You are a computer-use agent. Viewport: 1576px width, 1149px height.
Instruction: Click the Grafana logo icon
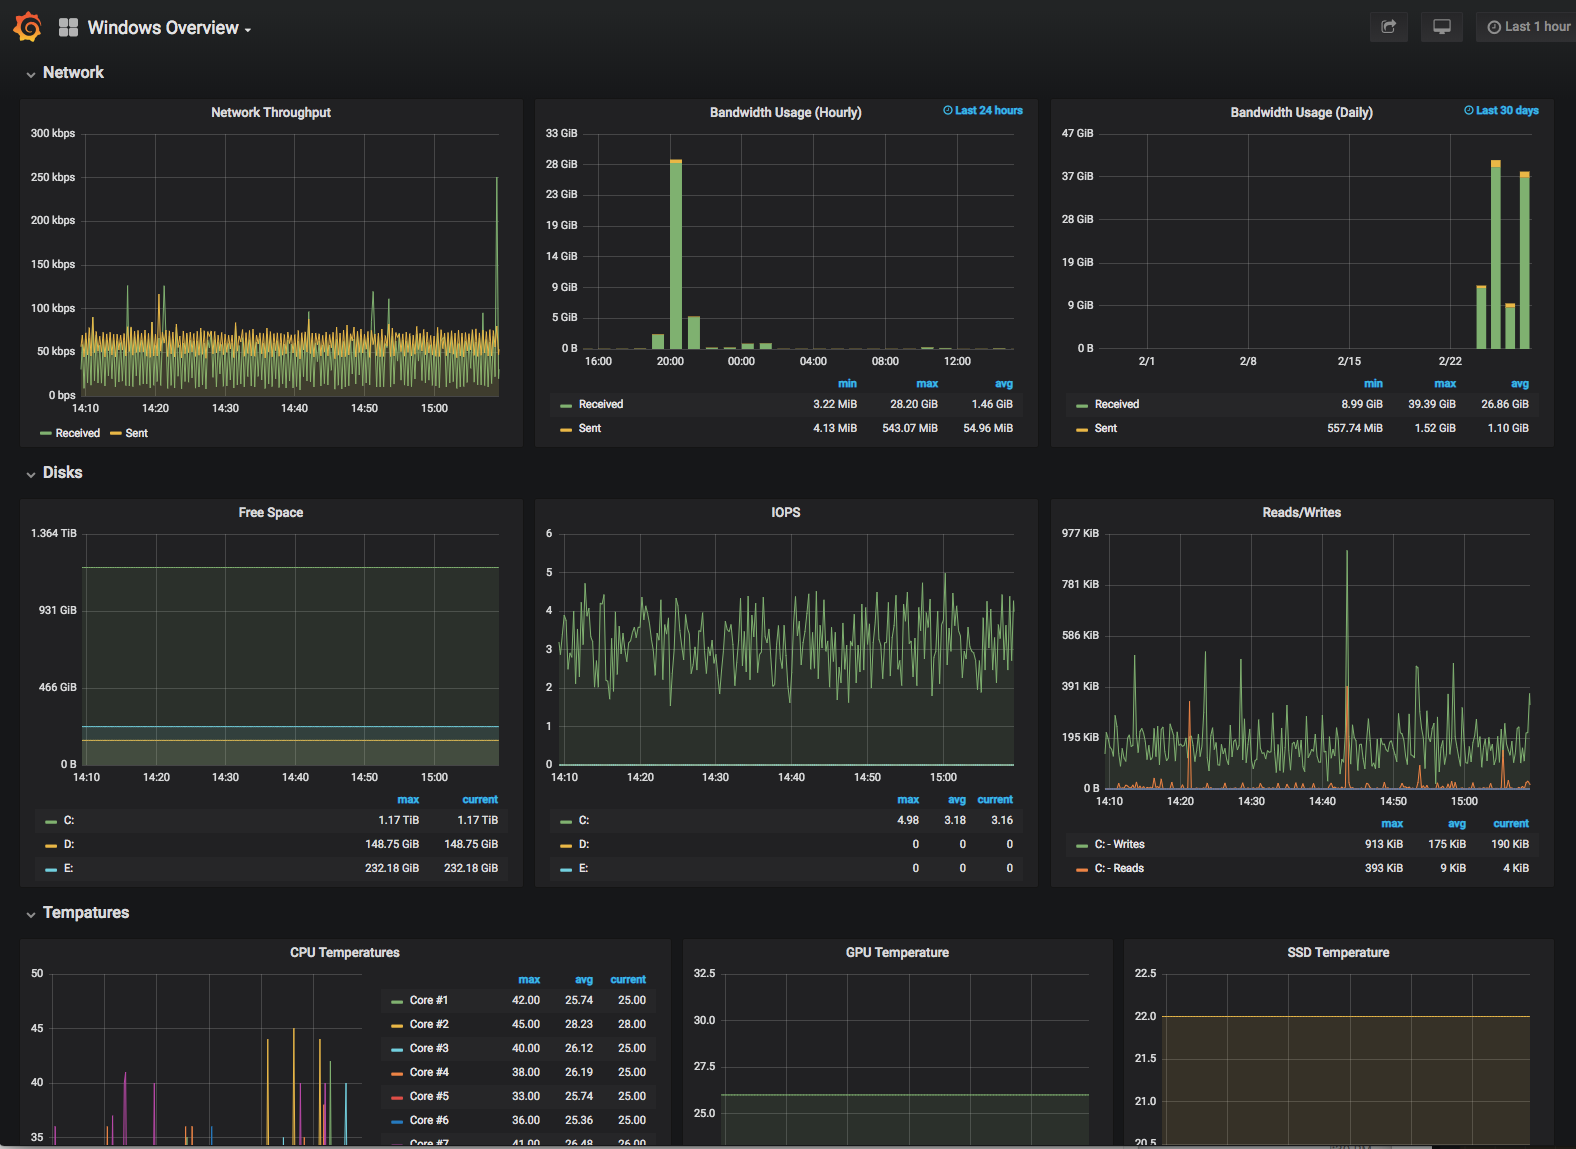pyautogui.click(x=27, y=27)
